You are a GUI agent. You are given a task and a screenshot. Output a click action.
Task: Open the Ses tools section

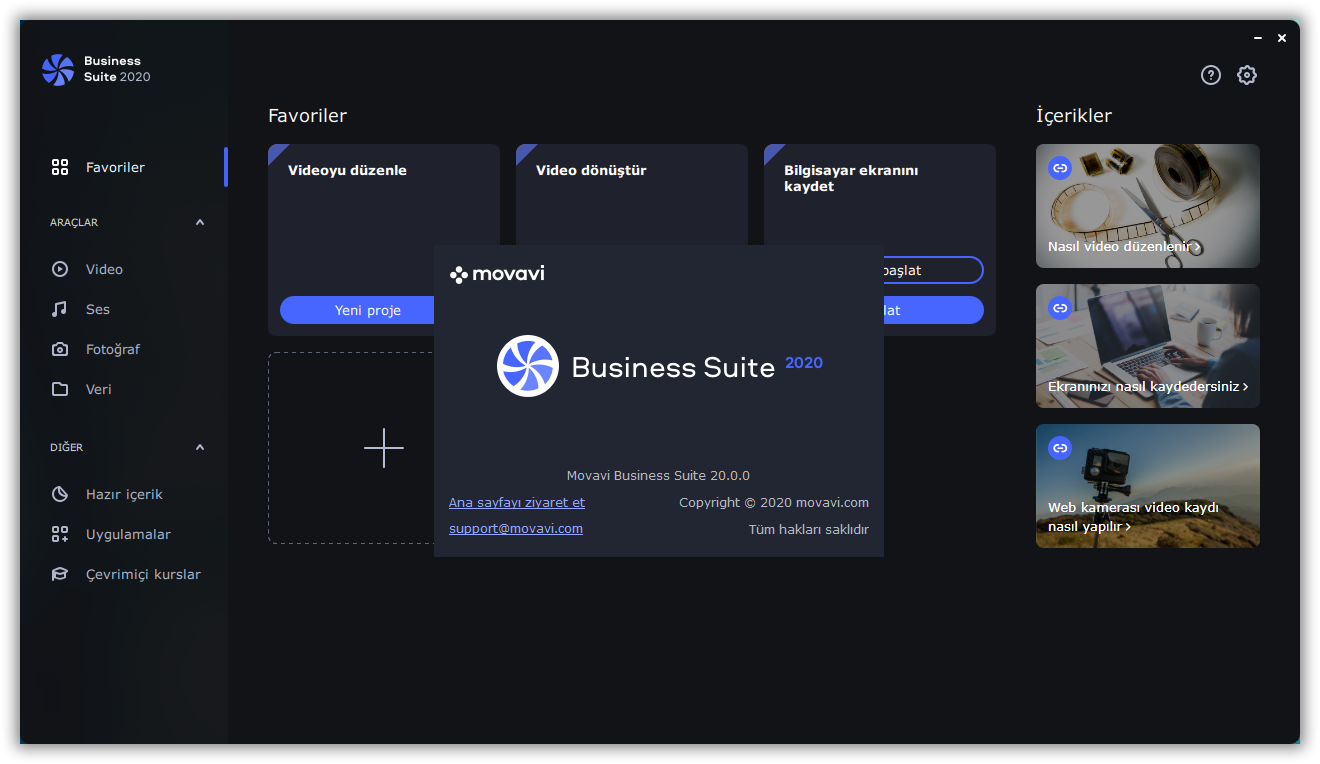coord(124,309)
